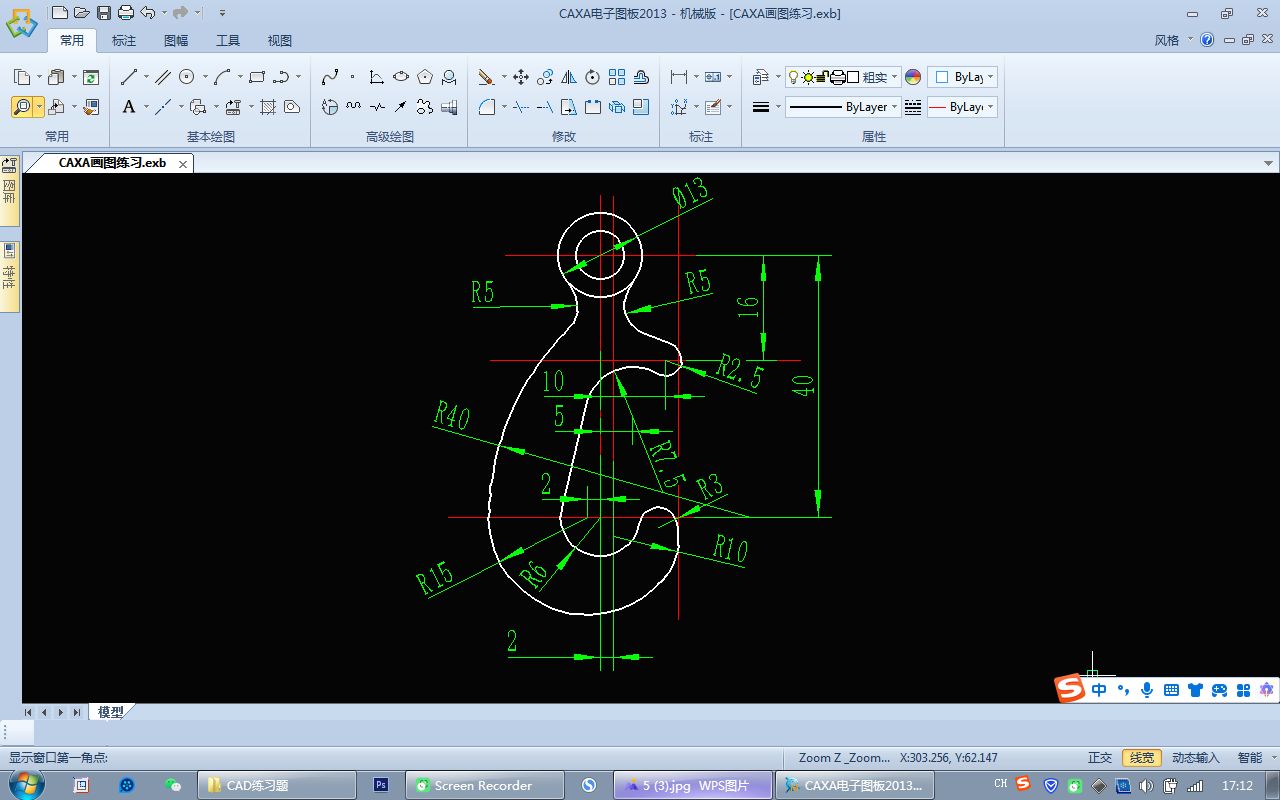Activate the Text tool (A icon)
1280x800 pixels.
click(129, 107)
